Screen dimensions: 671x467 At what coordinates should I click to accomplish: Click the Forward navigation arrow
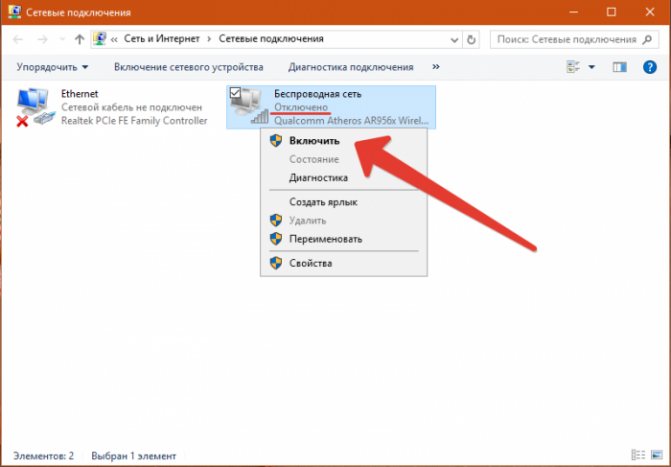42,39
